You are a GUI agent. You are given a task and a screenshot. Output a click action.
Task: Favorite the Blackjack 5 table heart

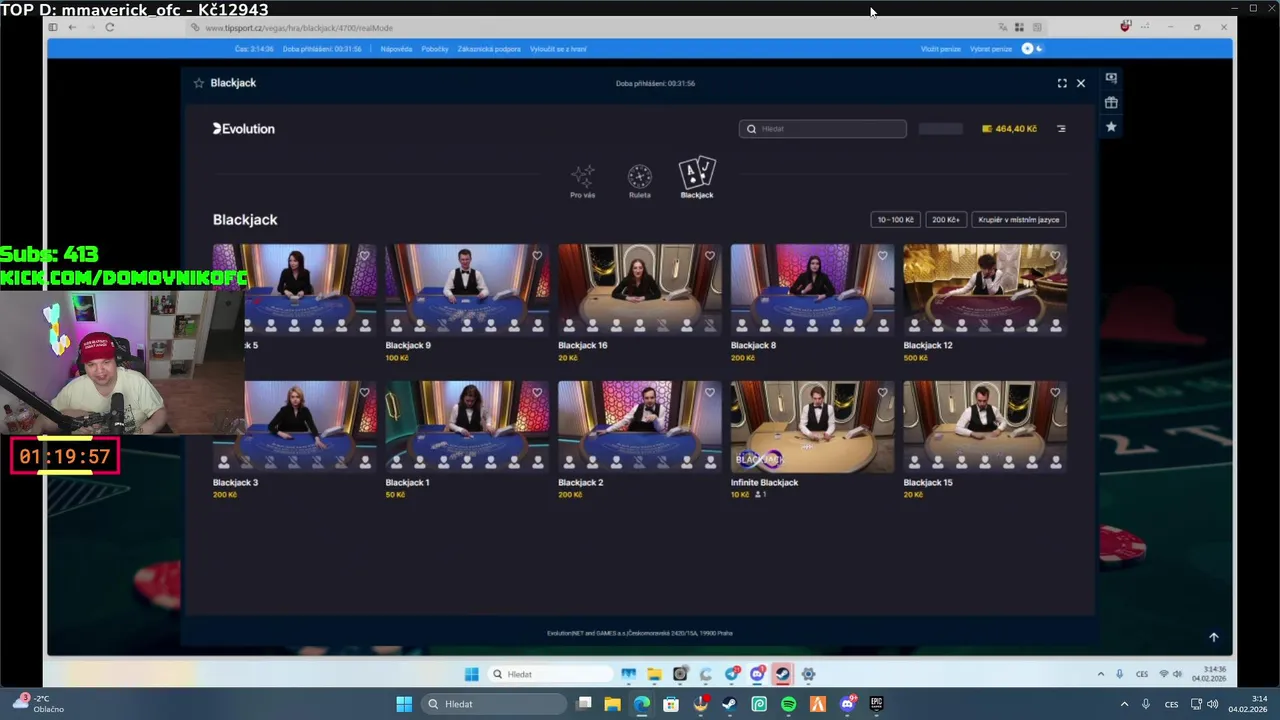pos(364,256)
